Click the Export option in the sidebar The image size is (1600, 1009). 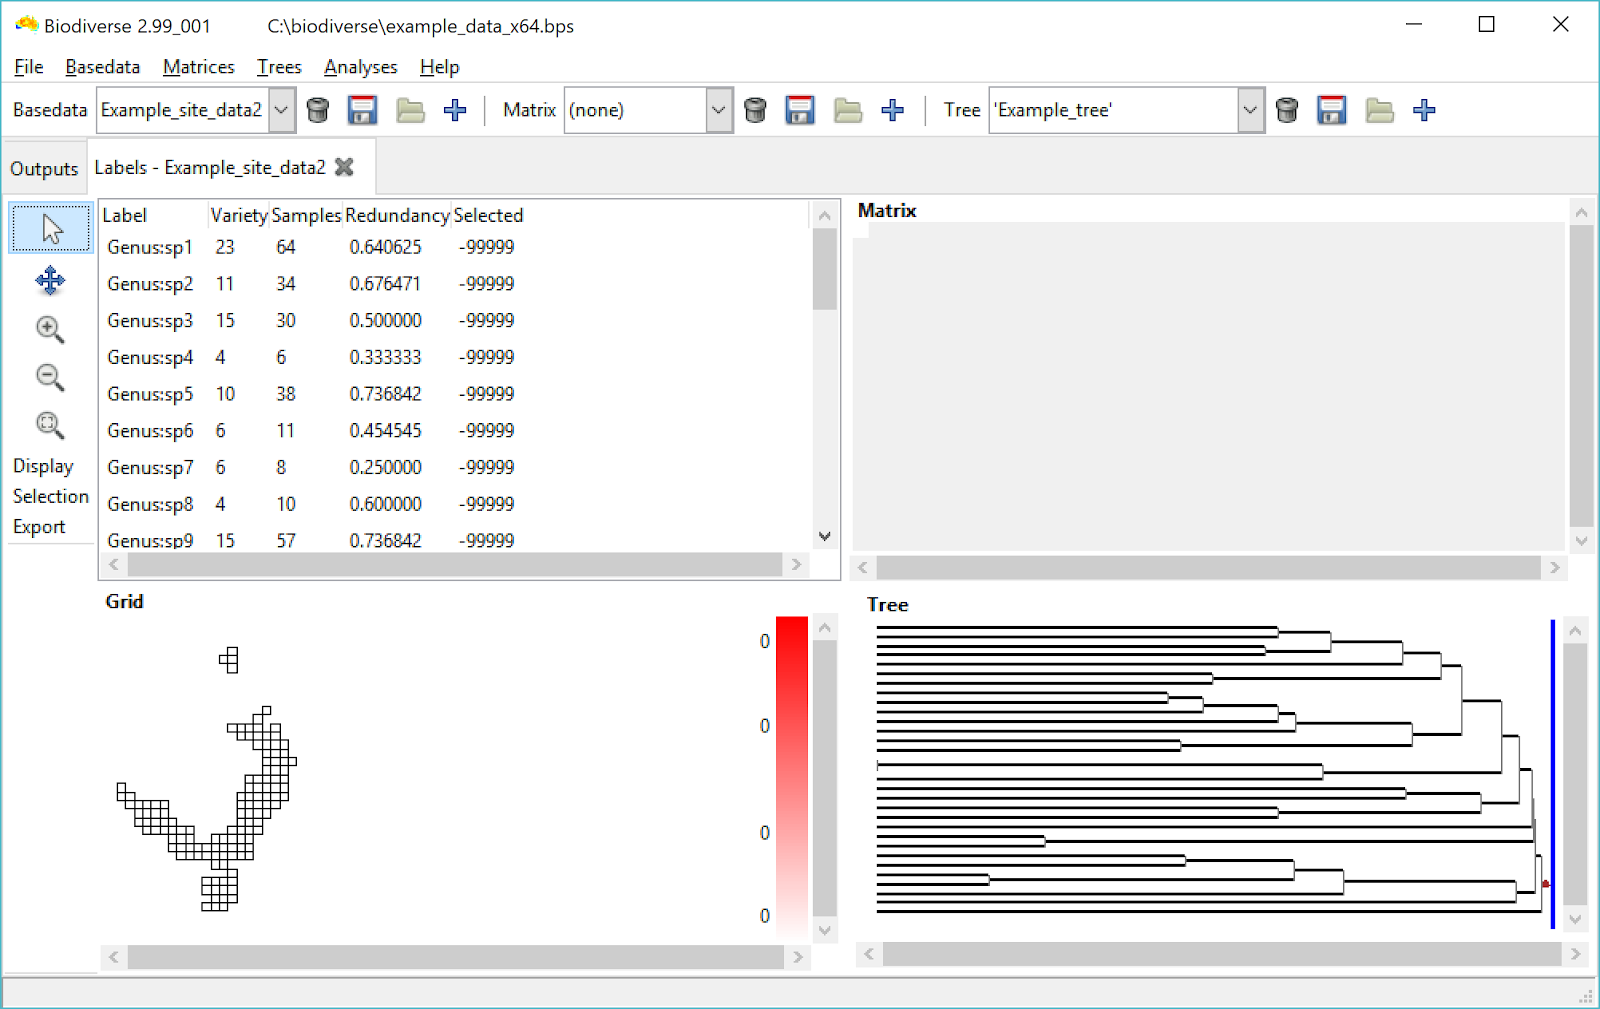(x=41, y=526)
